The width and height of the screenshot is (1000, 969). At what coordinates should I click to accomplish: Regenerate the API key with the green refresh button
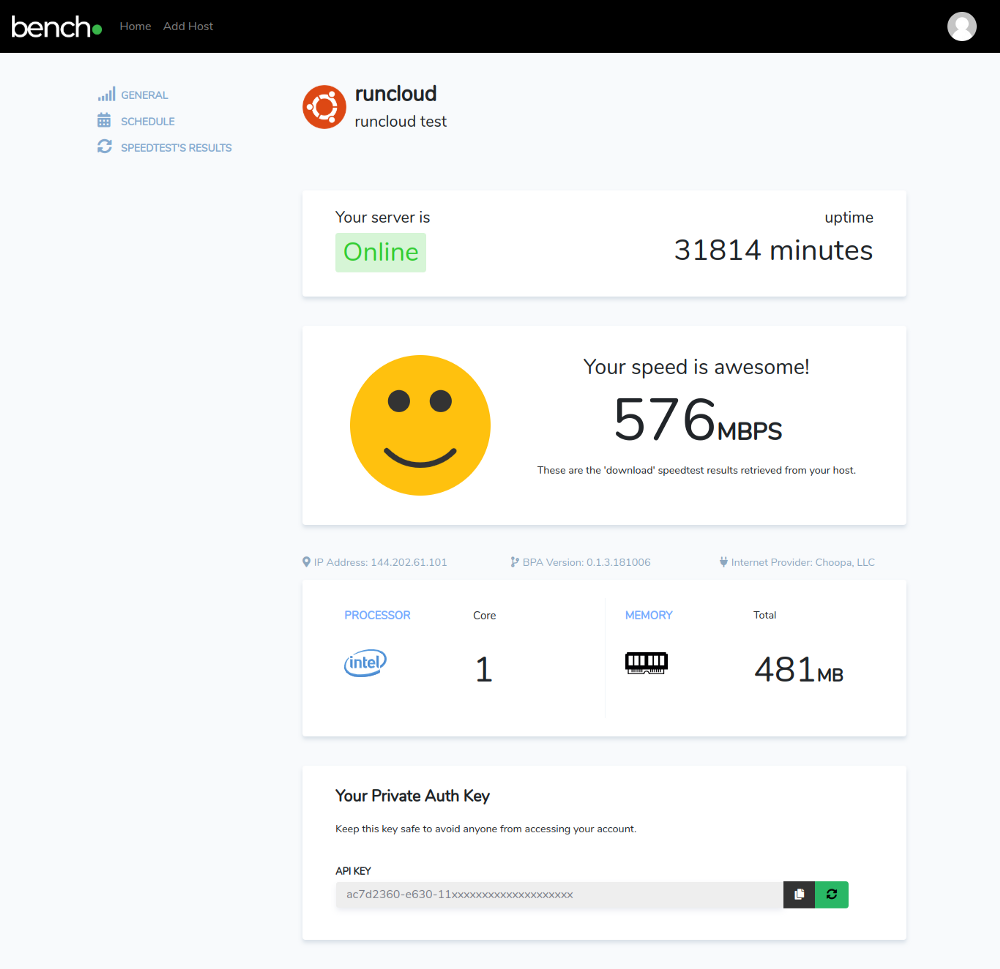click(832, 895)
